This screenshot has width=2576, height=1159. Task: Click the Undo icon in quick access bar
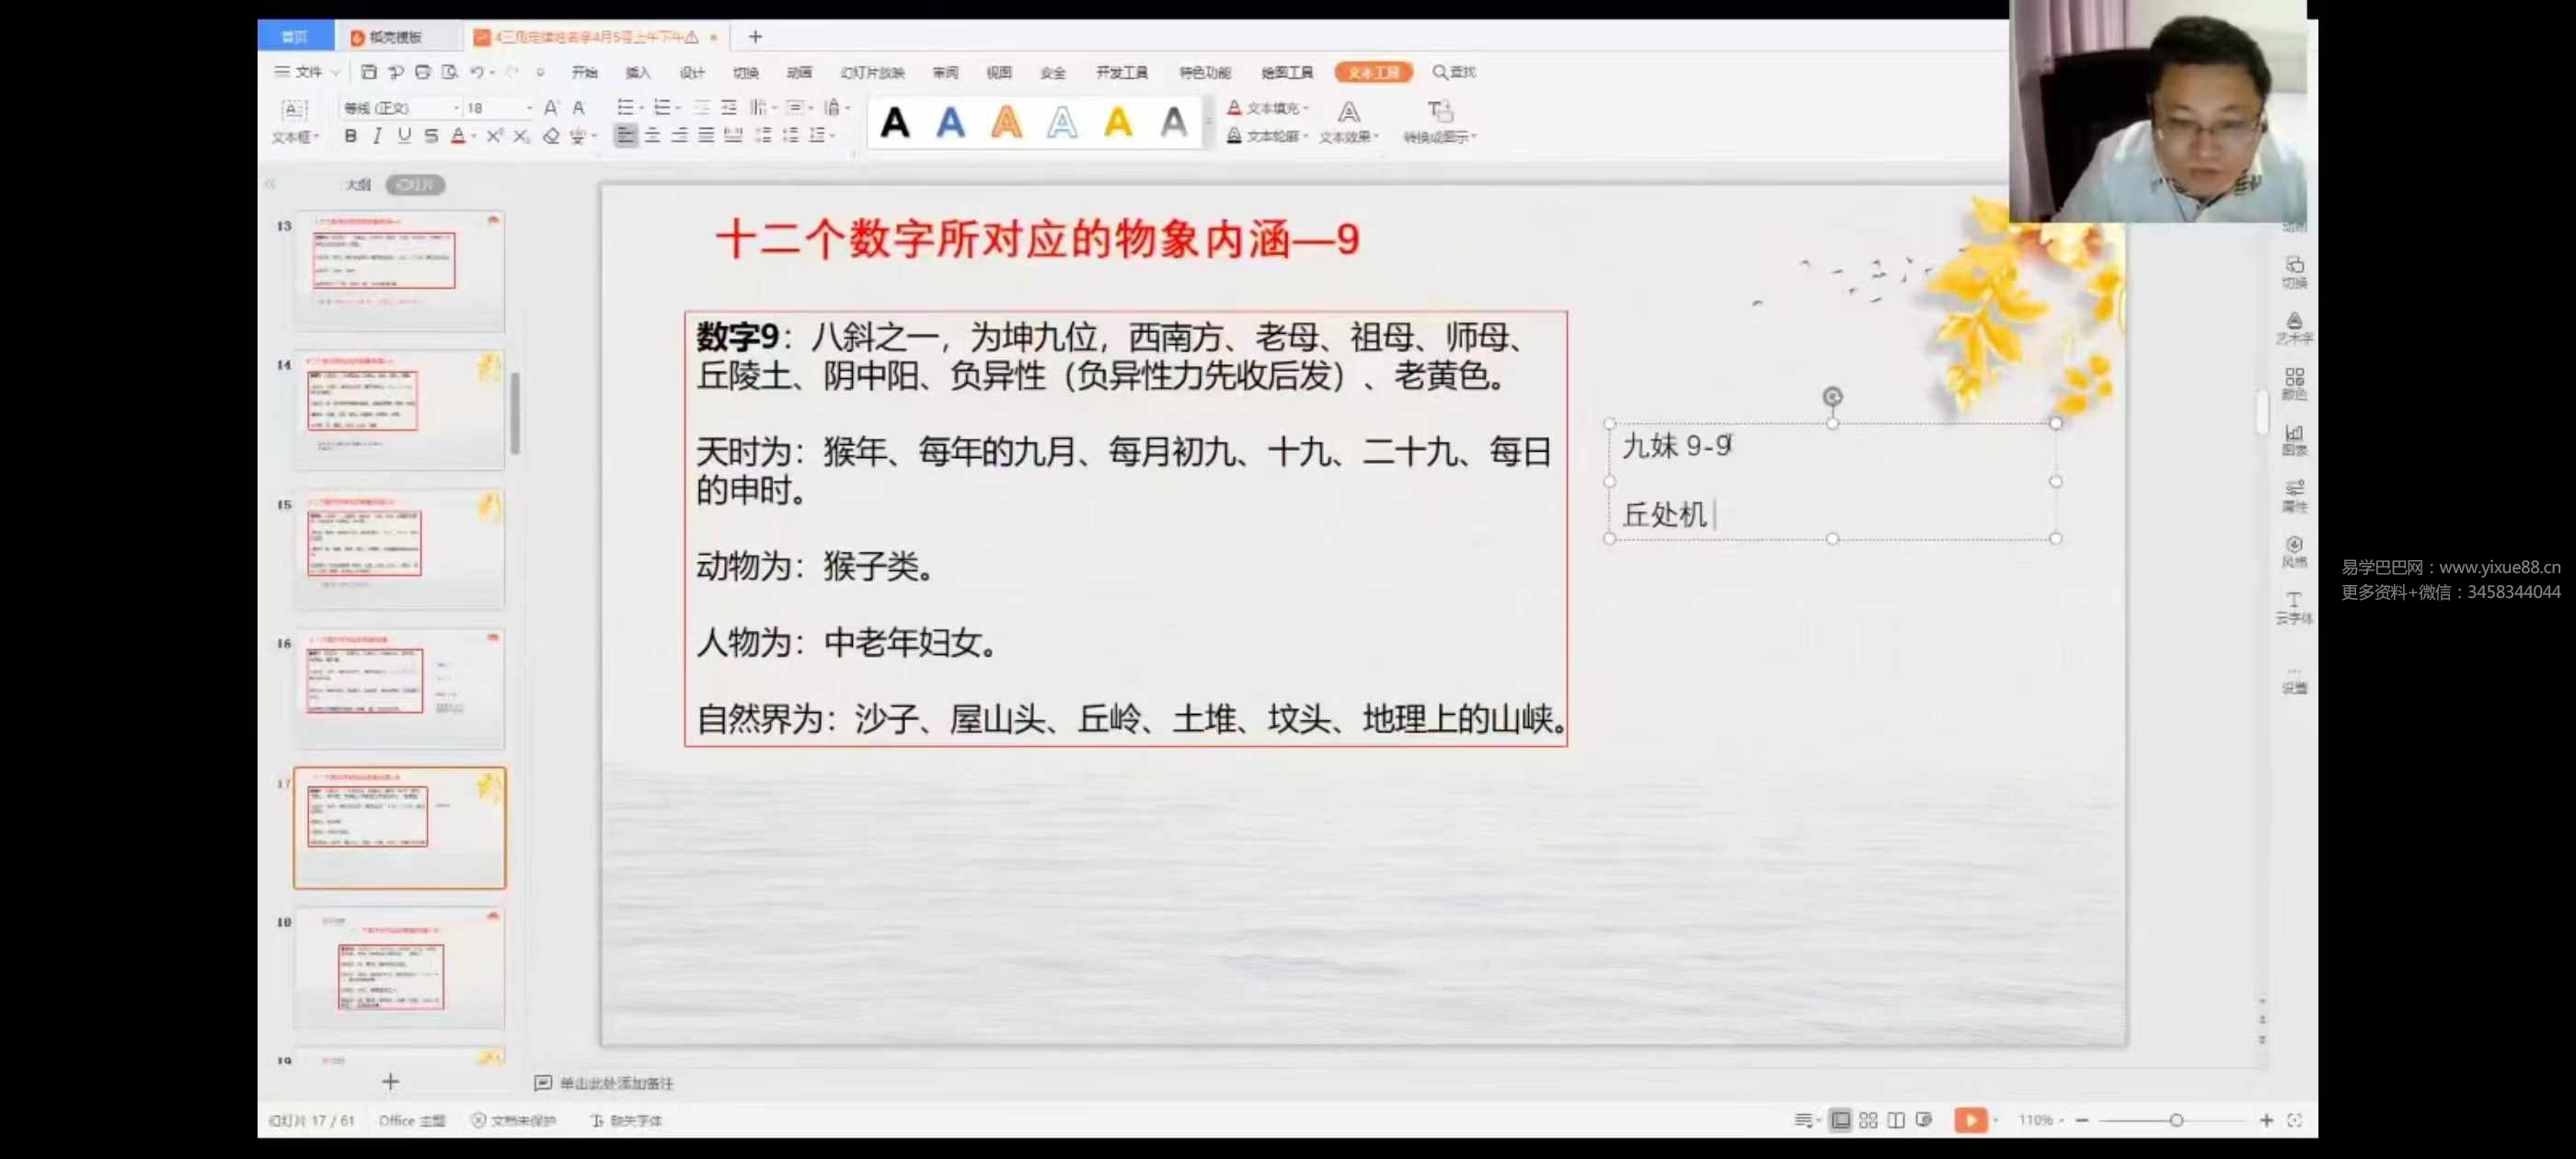coord(478,71)
